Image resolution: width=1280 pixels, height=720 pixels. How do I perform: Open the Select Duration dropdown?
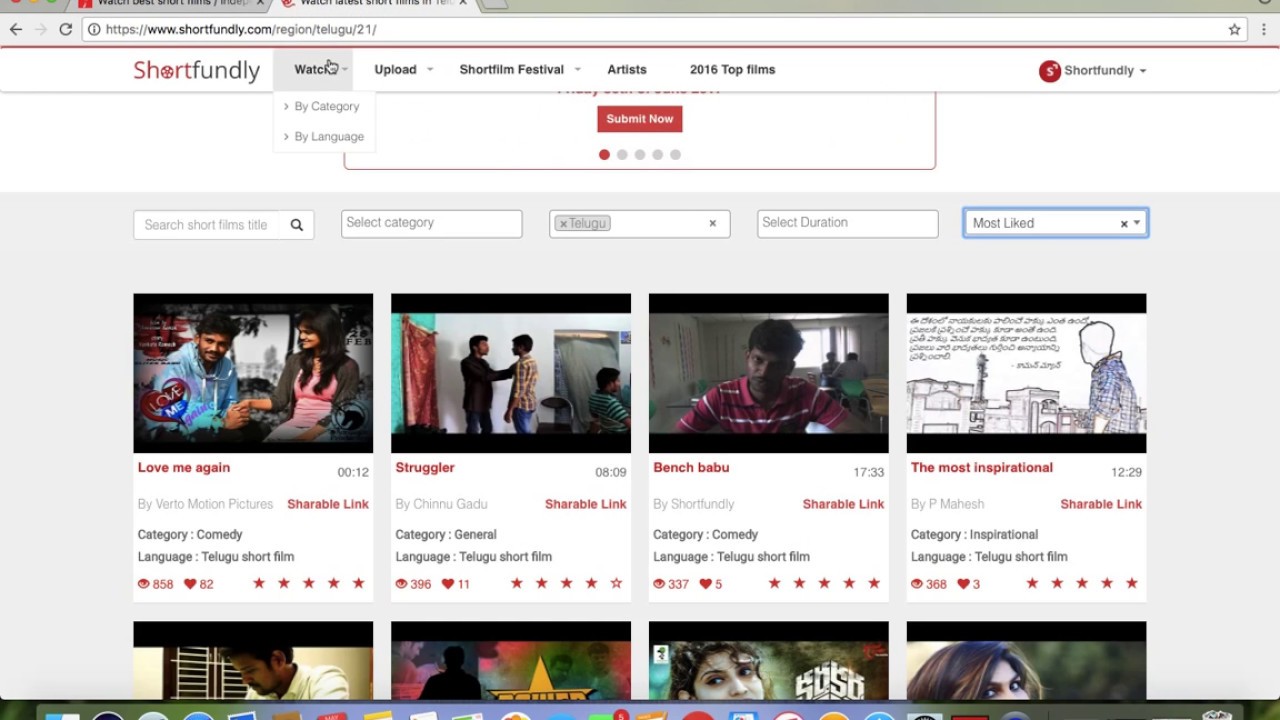848,223
